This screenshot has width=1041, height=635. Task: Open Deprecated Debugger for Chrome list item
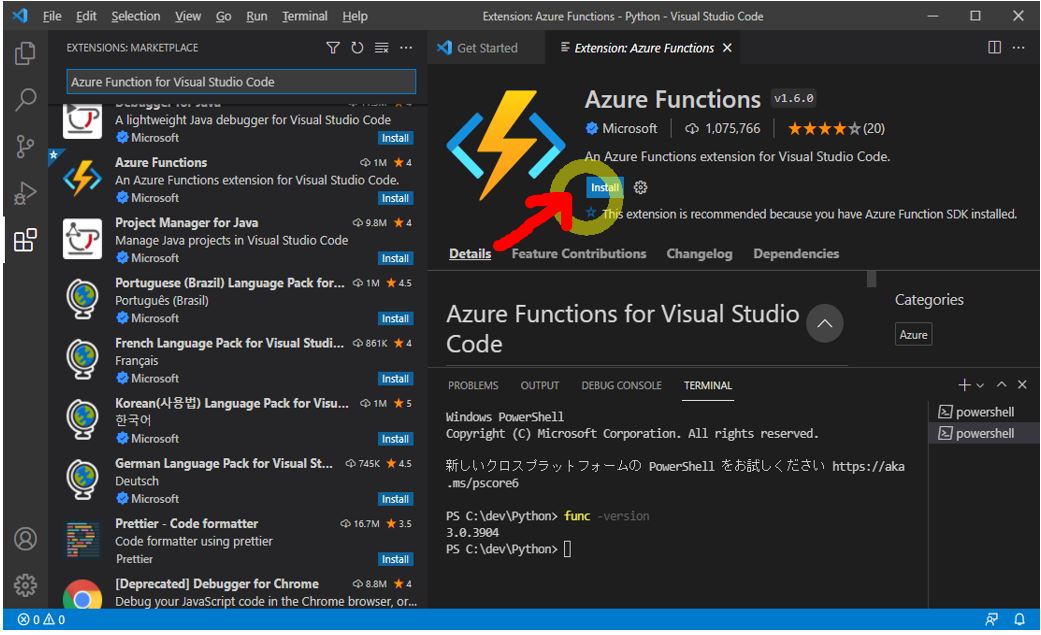pyautogui.click(x=238, y=592)
